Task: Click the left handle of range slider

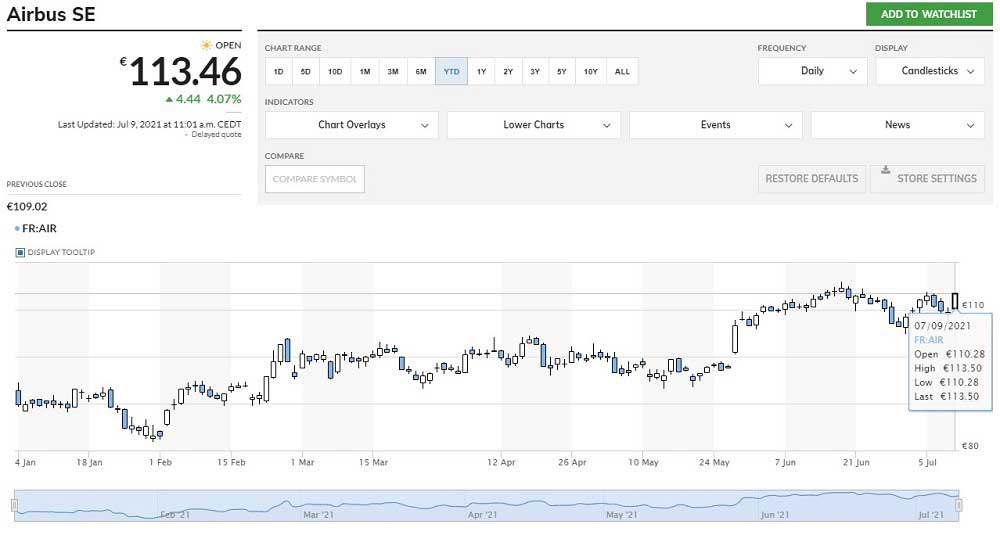Action: [x=14, y=506]
